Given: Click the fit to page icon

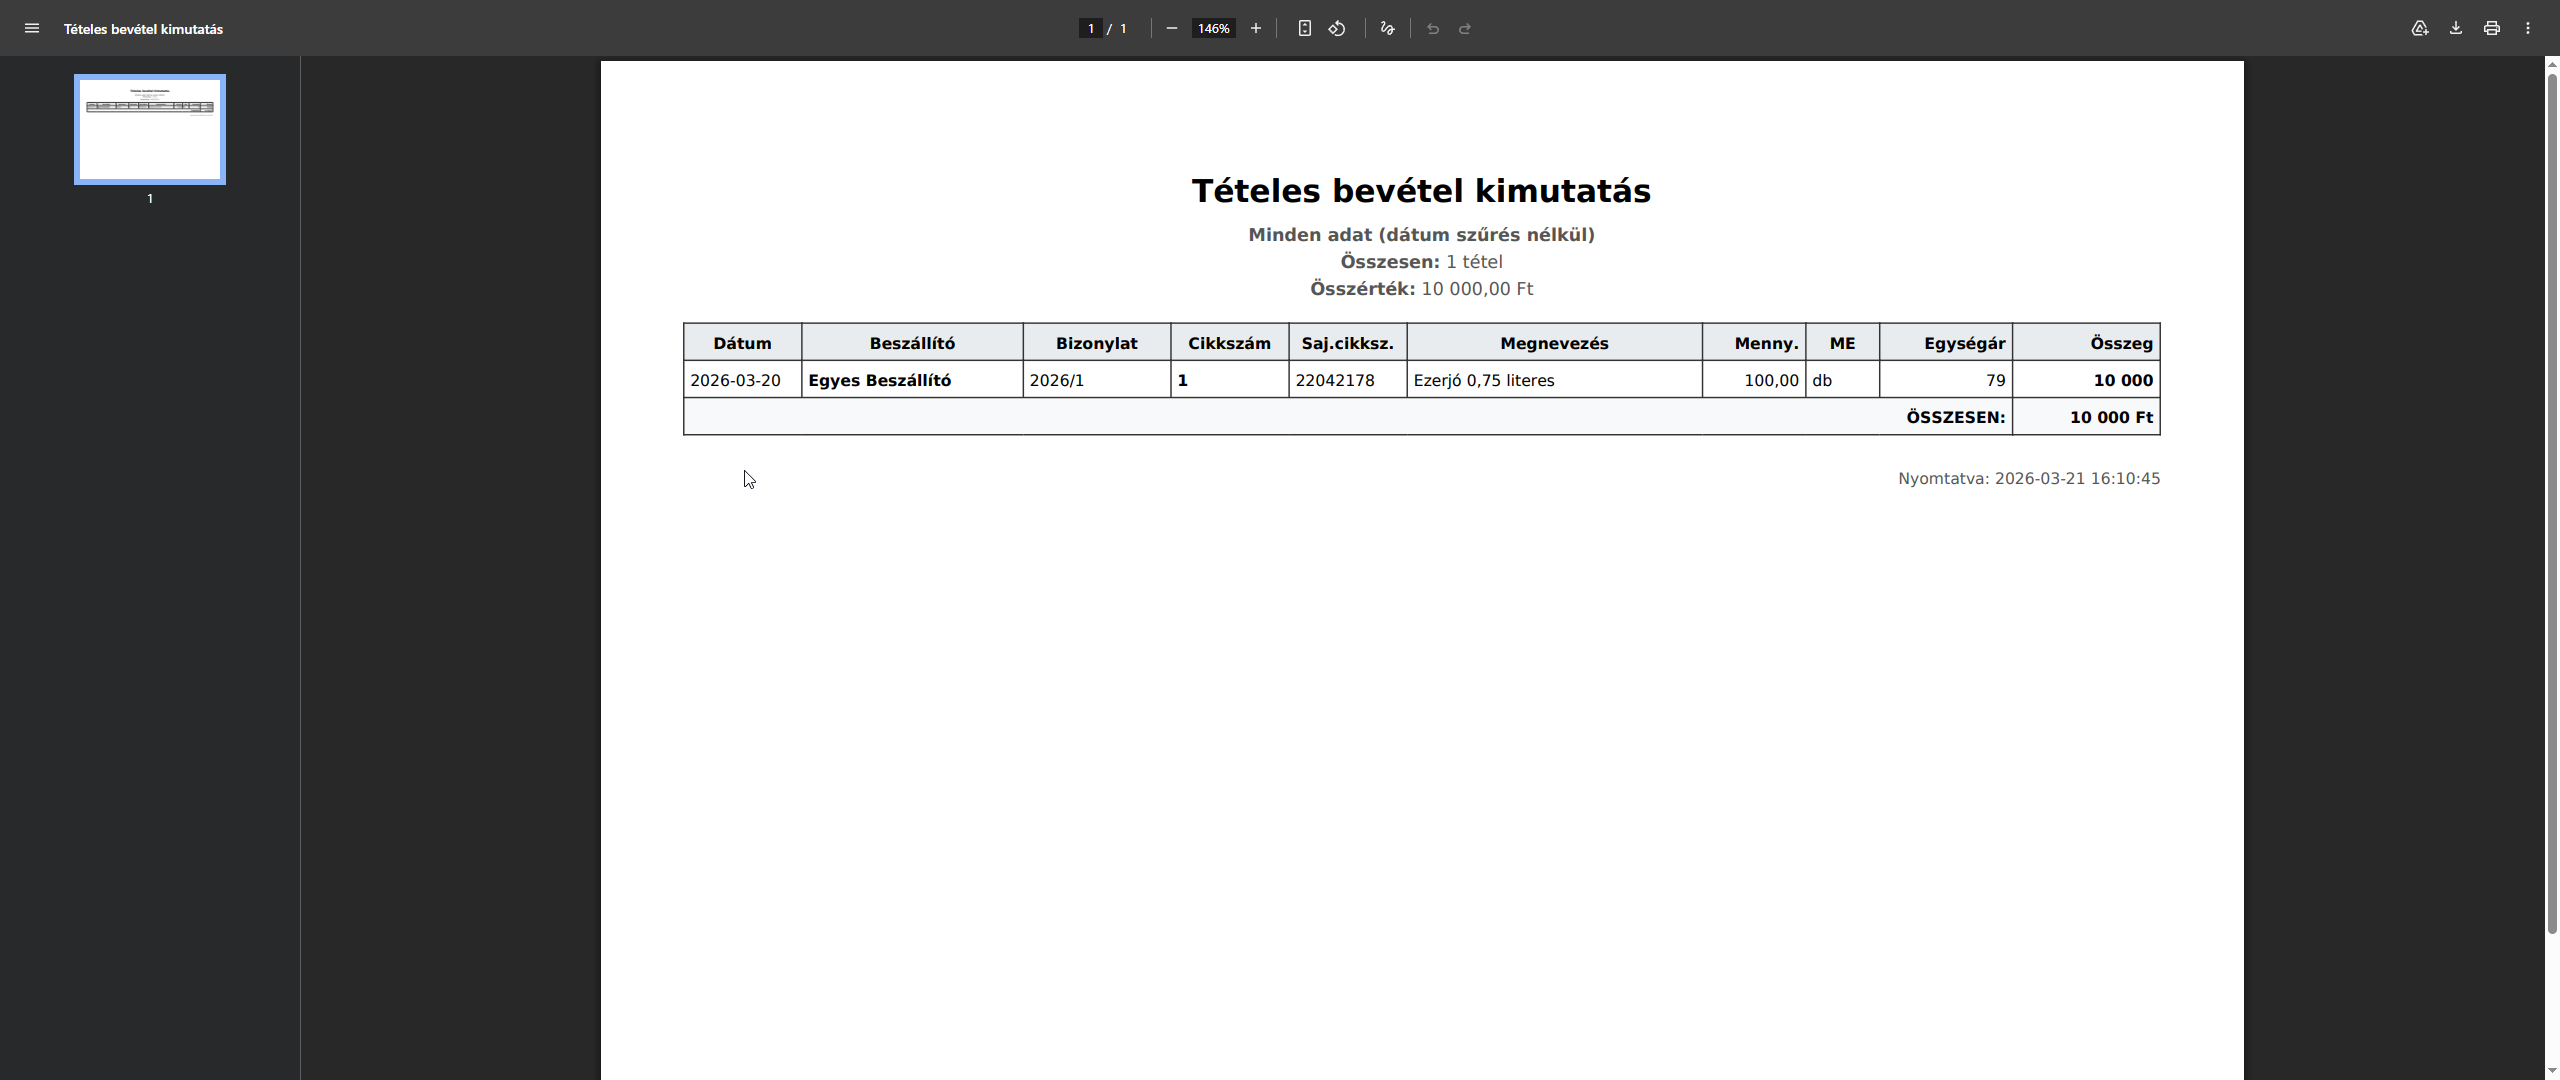Looking at the screenshot, I should 1305,29.
